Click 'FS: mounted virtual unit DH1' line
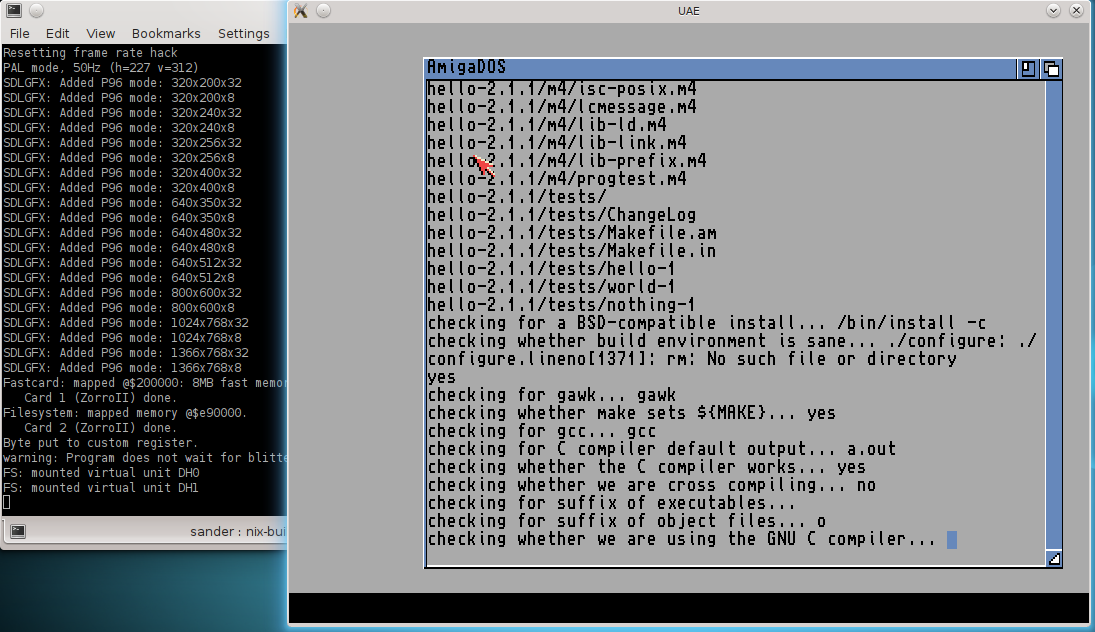 (x=101, y=487)
